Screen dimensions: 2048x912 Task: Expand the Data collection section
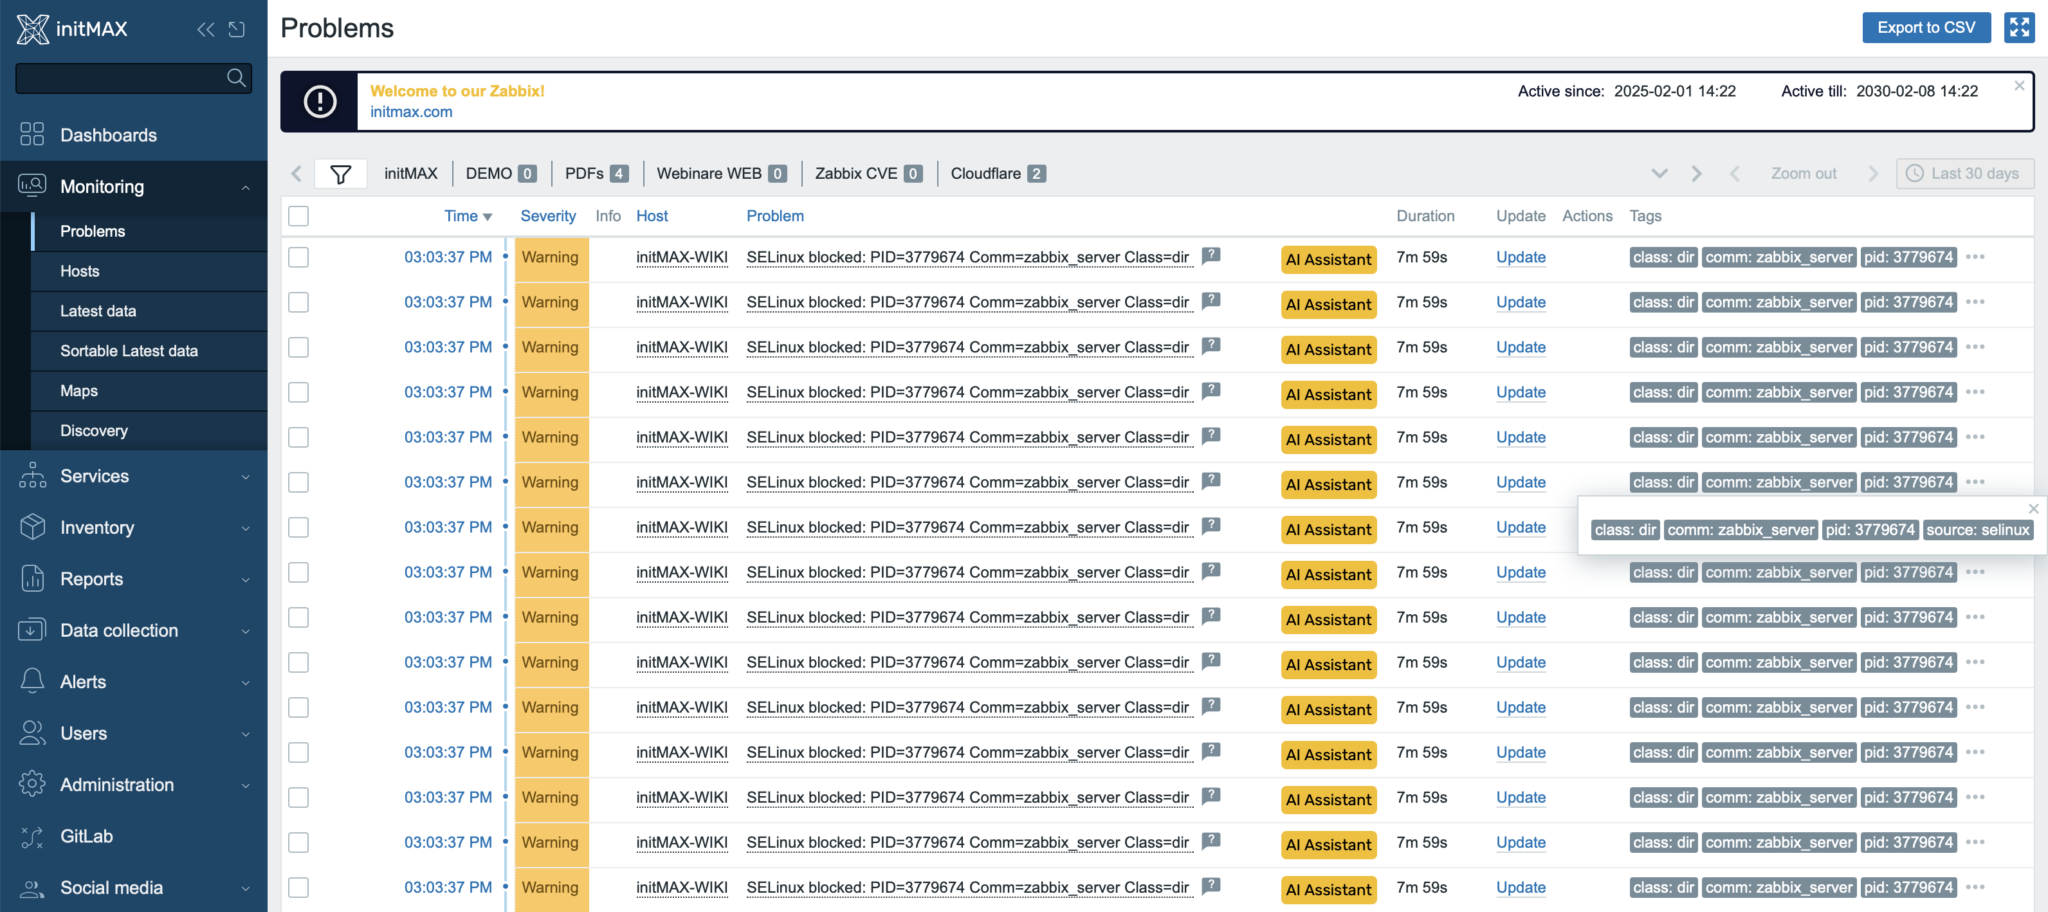pyautogui.click(x=245, y=630)
